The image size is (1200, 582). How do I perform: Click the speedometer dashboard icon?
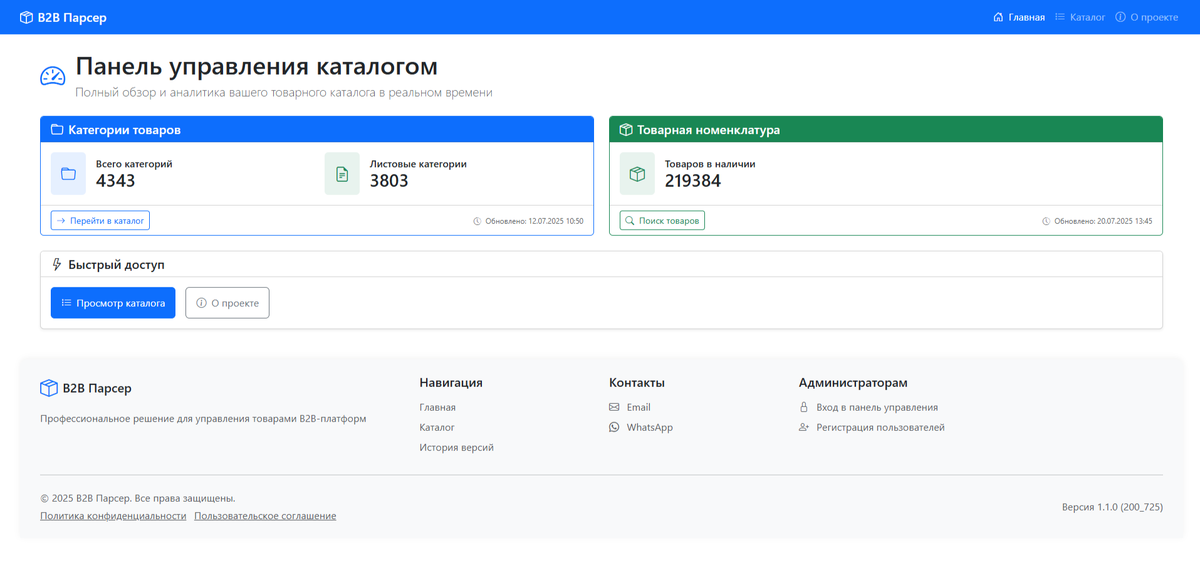(x=51, y=74)
